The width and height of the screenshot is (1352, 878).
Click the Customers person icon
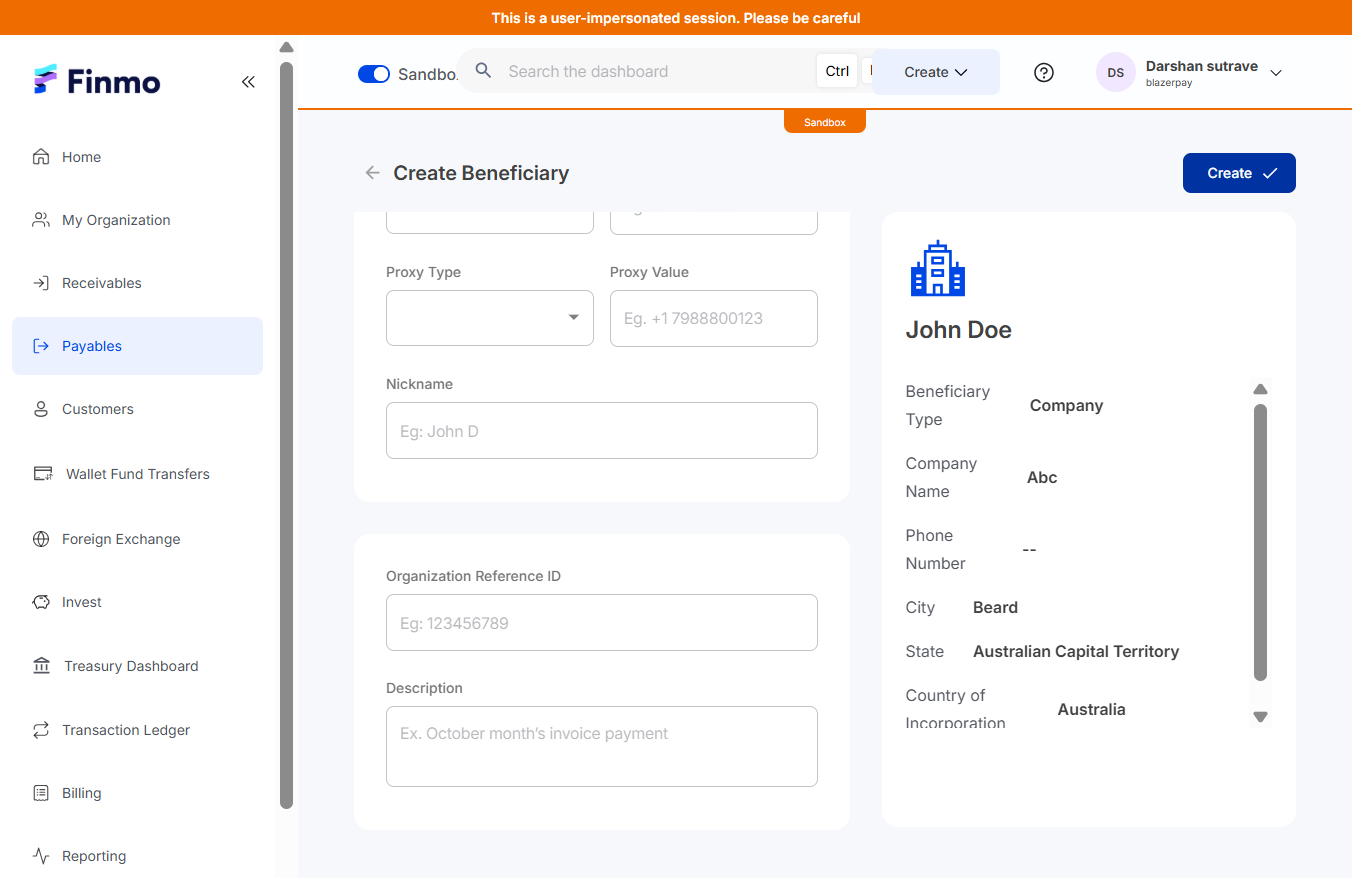[41, 409]
